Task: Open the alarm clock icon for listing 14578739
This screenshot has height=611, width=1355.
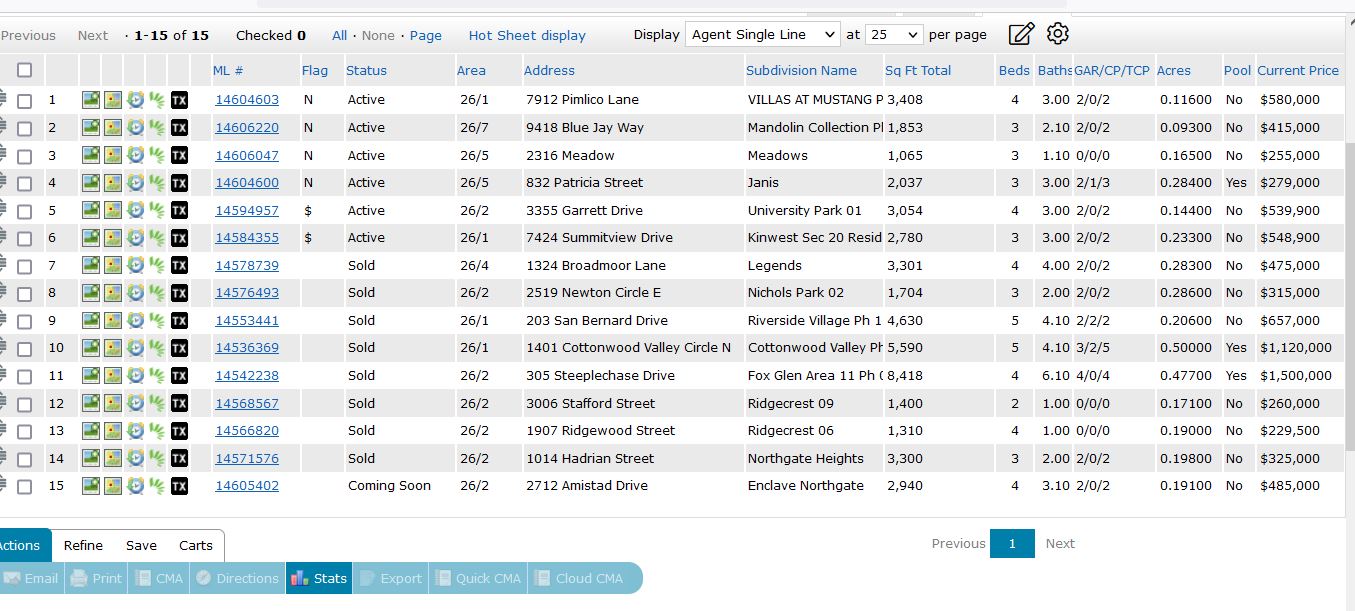Action: pyautogui.click(x=135, y=266)
